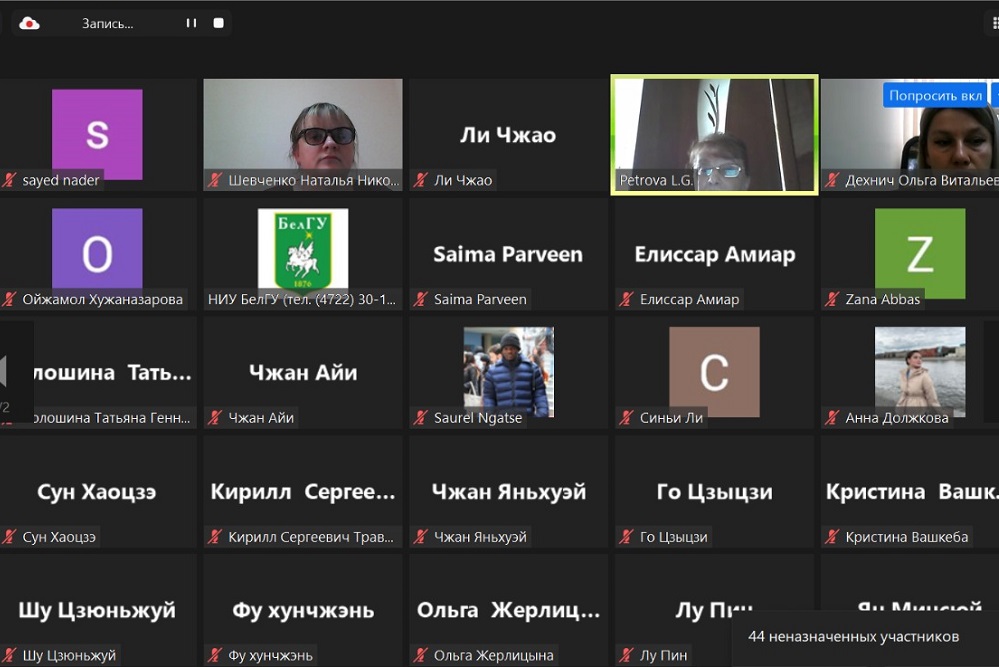
Task: Pause the cloud recording
Action: (191, 23)
